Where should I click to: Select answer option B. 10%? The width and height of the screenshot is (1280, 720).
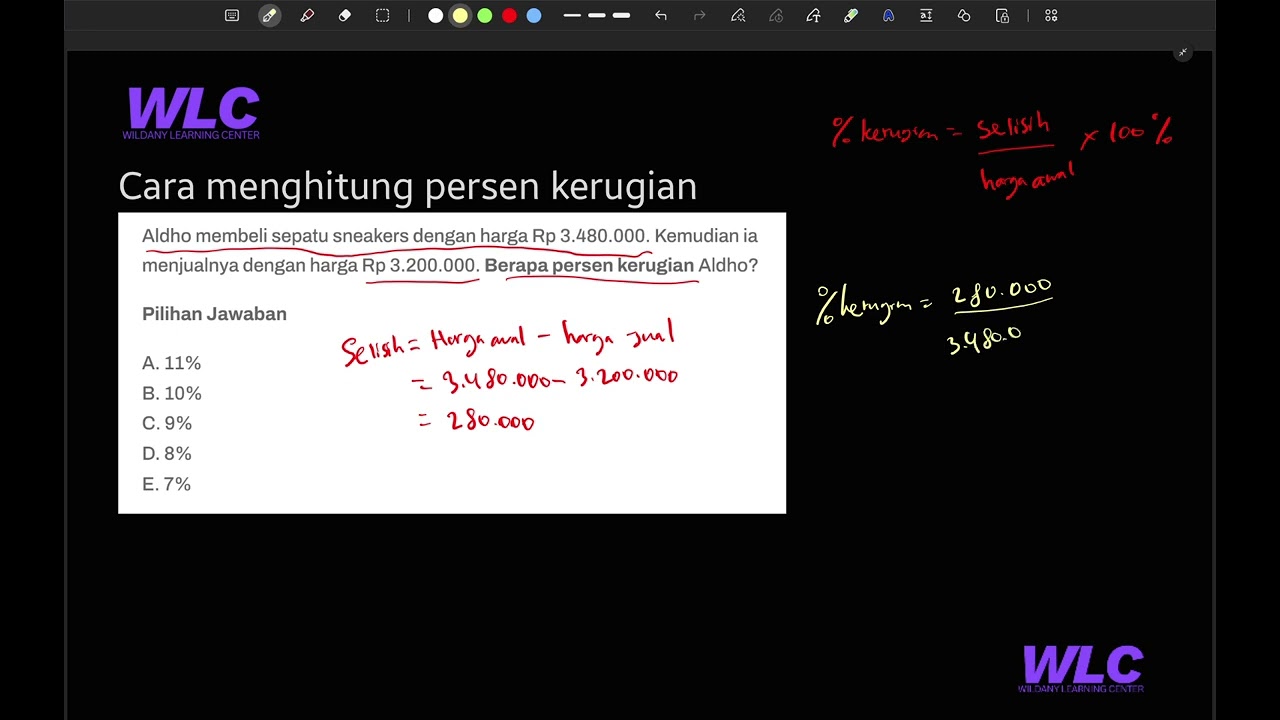pos(172,393)
